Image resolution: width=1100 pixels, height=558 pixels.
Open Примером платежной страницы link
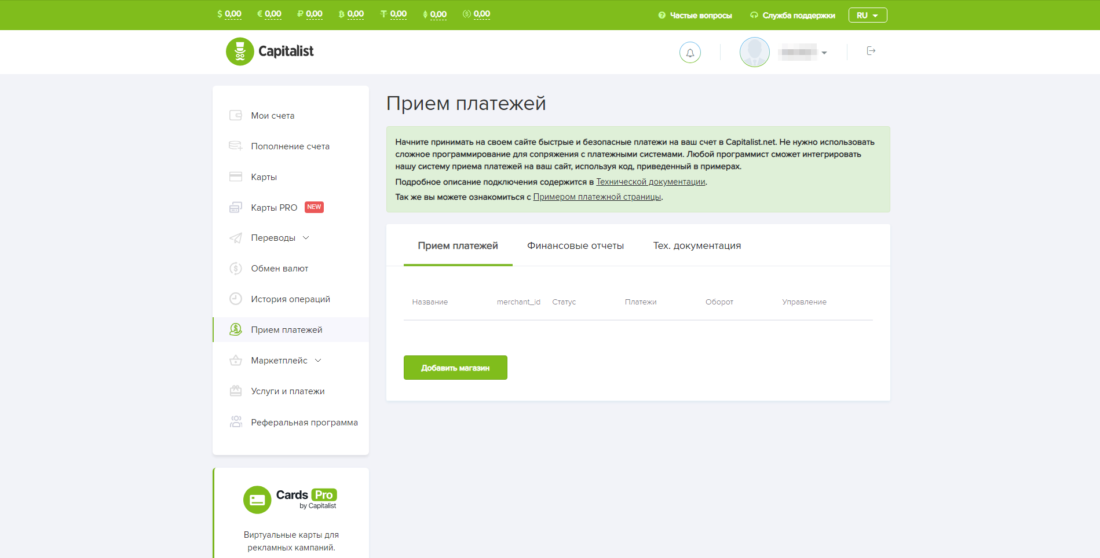pos(597,197)
